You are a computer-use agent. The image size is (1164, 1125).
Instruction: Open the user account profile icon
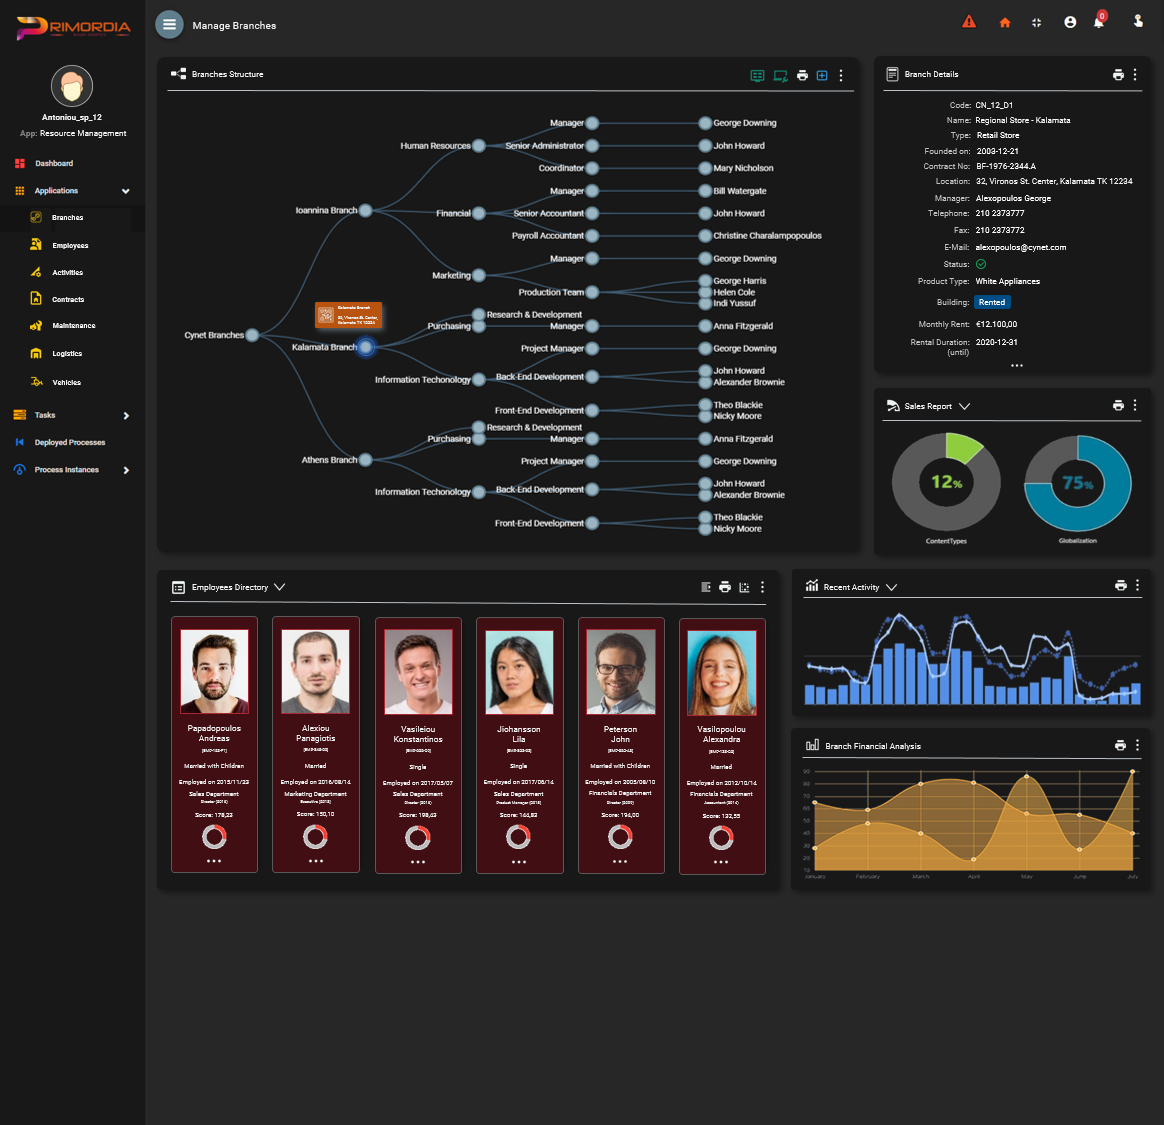tap(1070, 22)
